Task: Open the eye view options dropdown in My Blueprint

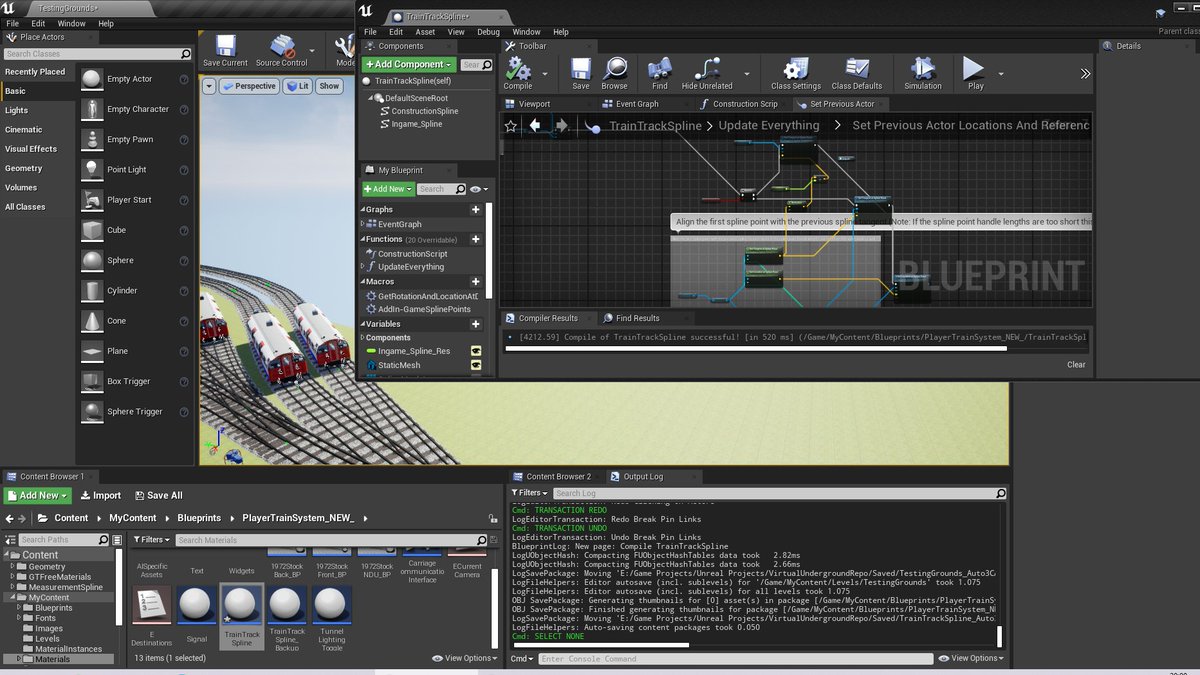Action: (479, 189)
